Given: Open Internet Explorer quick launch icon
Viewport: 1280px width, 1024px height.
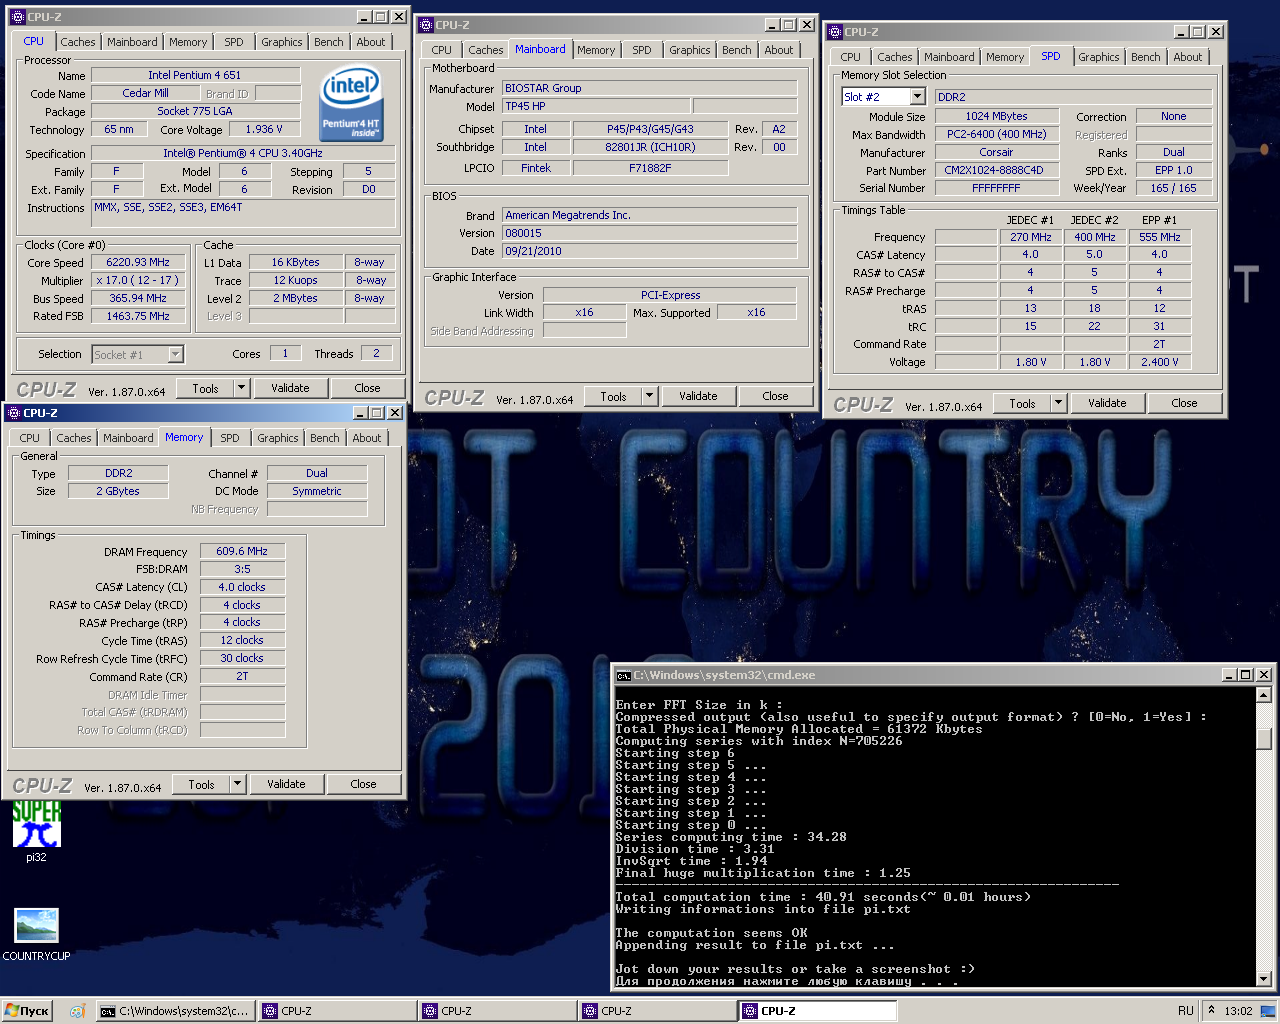Looking at the screenshot, I should [77, 1011].
